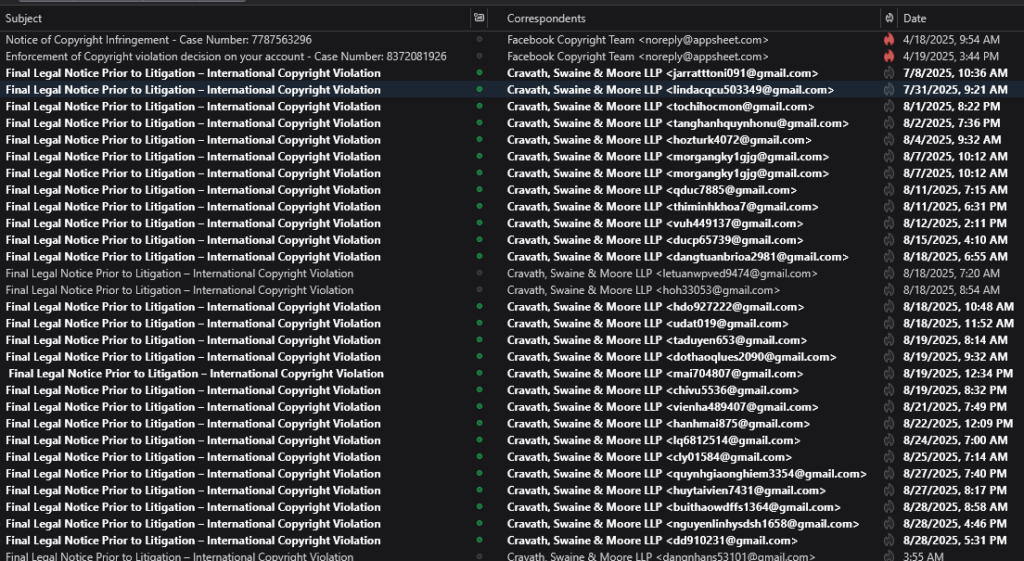Click the date 8/22/2025, 12:09 PM
The image size is (1024, 561).
click(x=958, y=424)
